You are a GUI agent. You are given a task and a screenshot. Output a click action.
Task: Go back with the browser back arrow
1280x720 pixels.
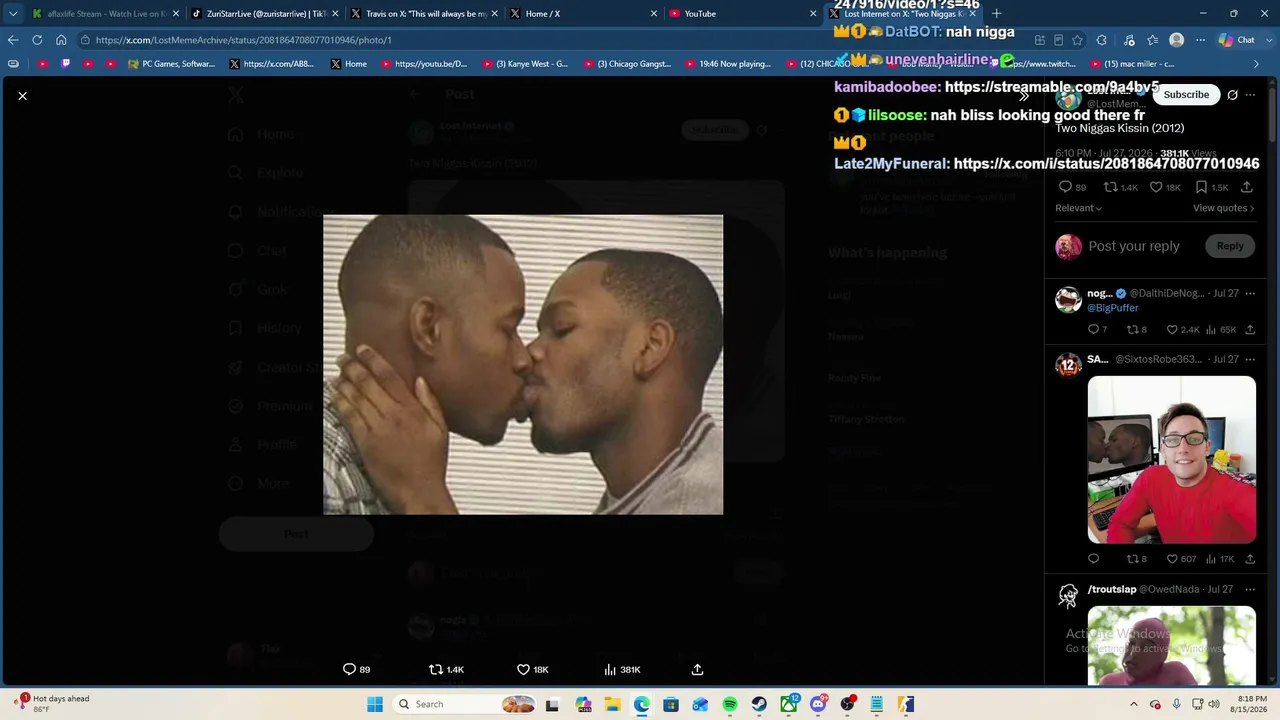click(13, 40)
